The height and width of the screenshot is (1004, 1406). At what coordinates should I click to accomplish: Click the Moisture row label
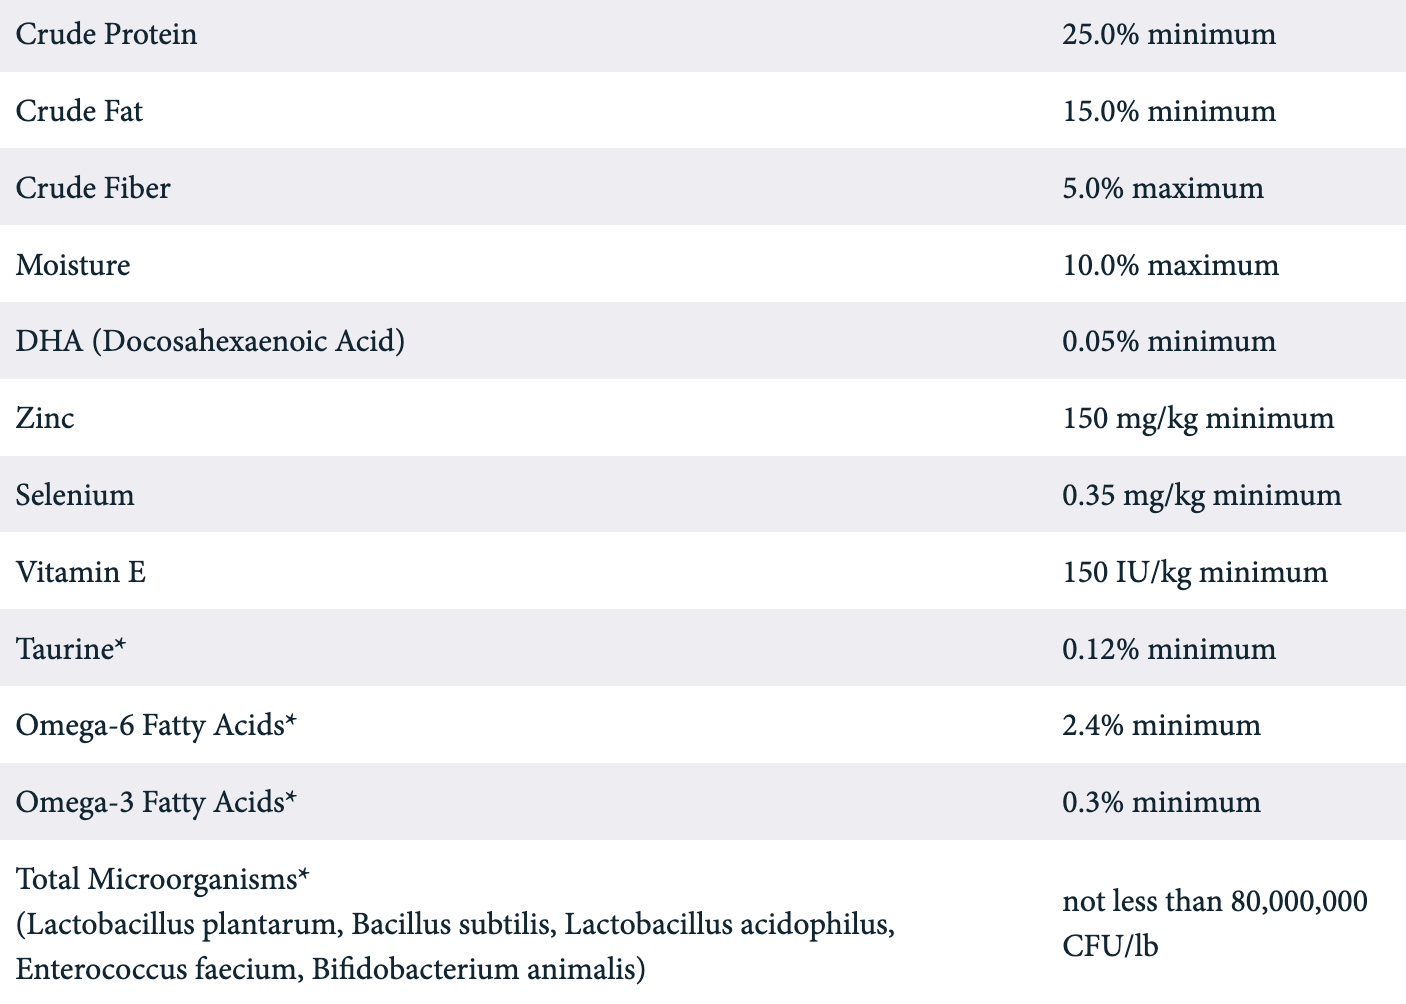[x=73, y=265]
